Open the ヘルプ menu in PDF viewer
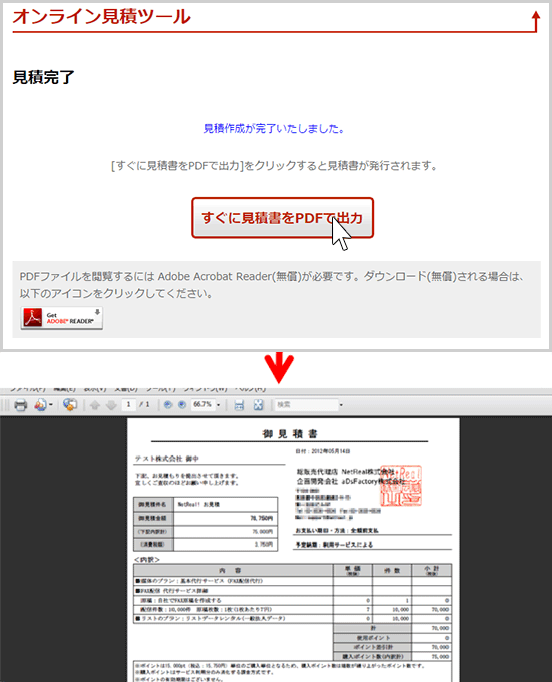Image resolution: width=552 pixels, height=682 pixels. click(251, 388)
